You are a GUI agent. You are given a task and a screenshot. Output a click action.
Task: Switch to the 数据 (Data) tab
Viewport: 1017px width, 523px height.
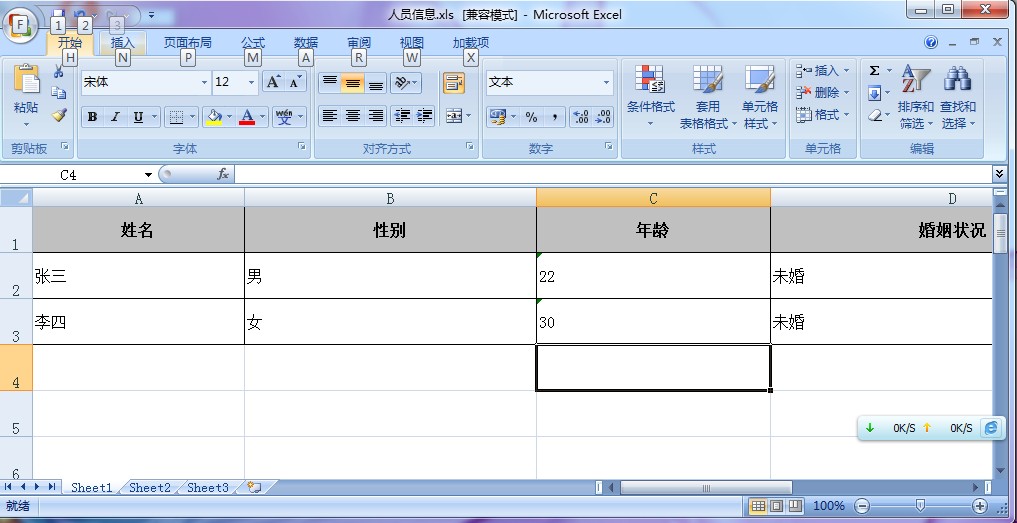pyautogui.click(x=305, y=43)
